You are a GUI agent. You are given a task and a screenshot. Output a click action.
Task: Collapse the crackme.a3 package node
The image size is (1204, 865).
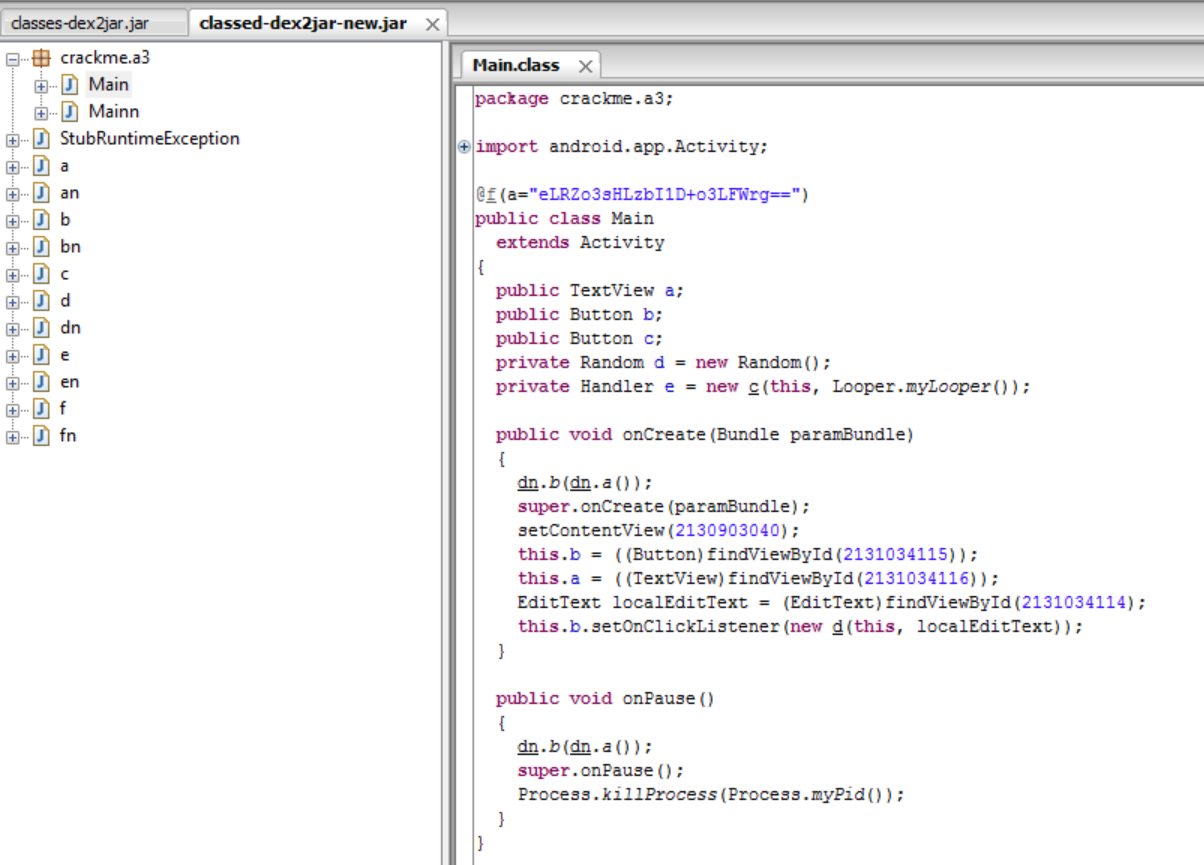coord(12,58)
